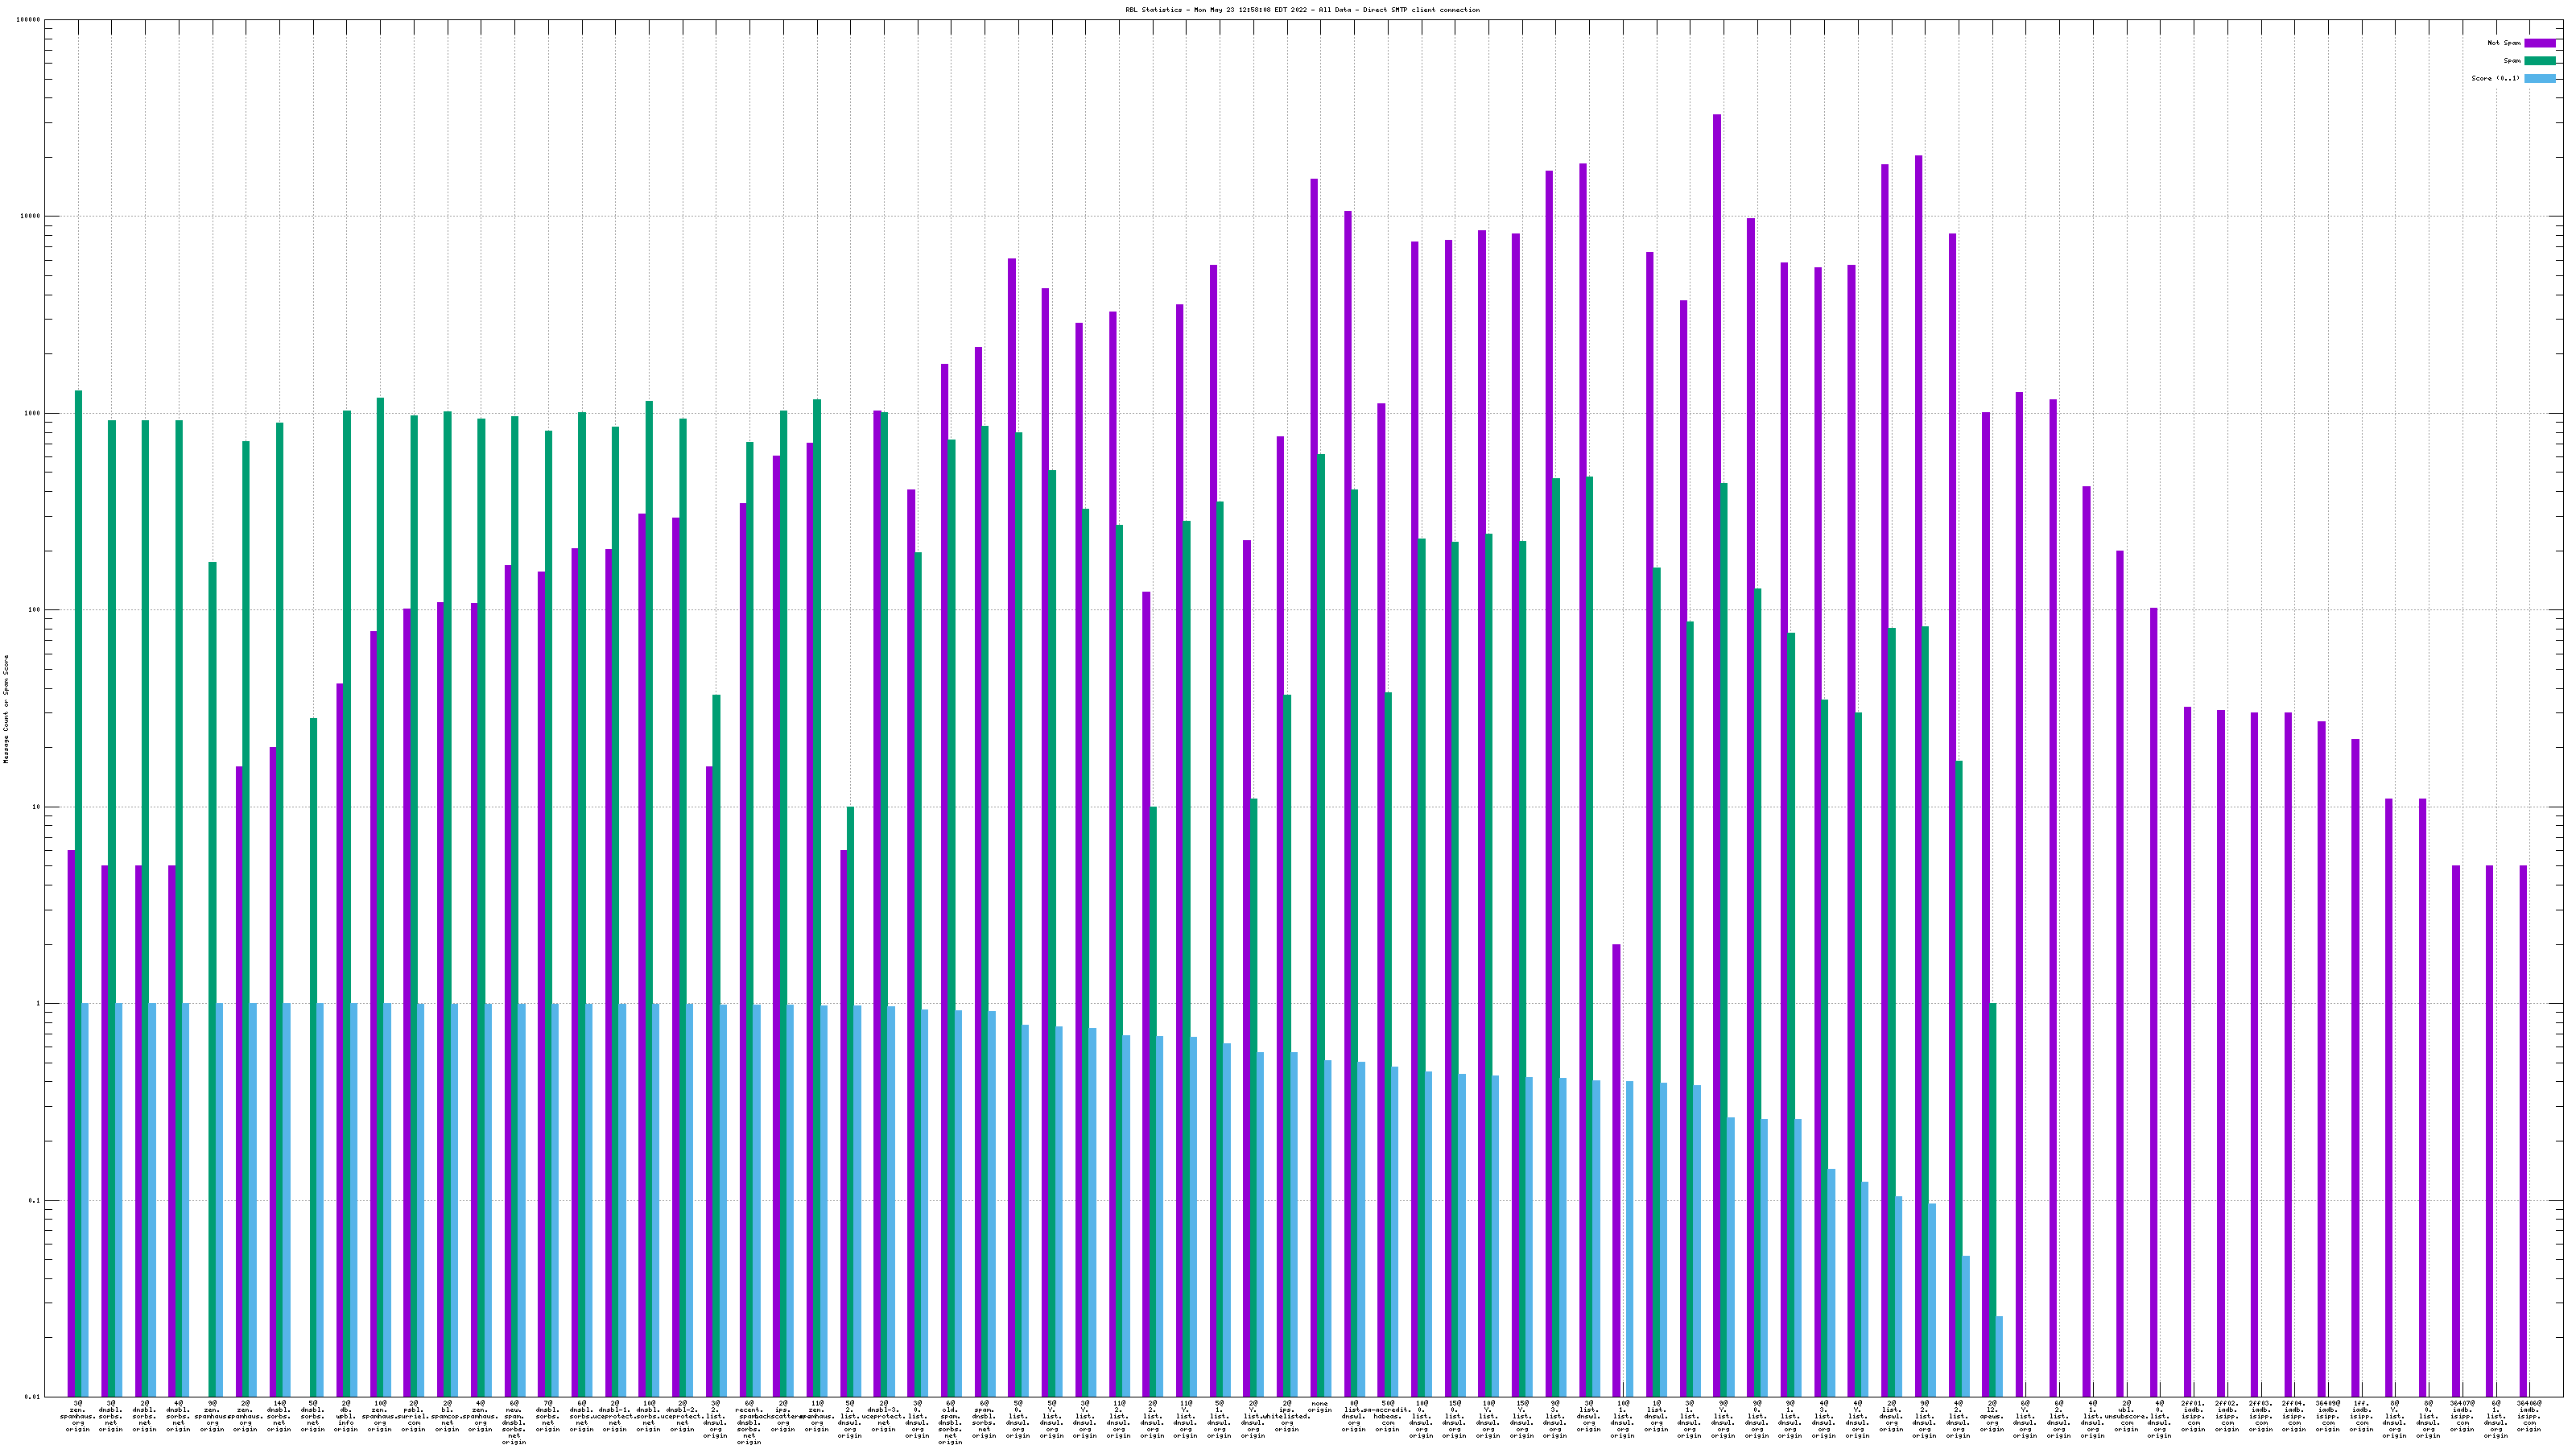Click the 'Score (0..1)' legend label
2576x1449 pixels.
(x=2495, y=78)
